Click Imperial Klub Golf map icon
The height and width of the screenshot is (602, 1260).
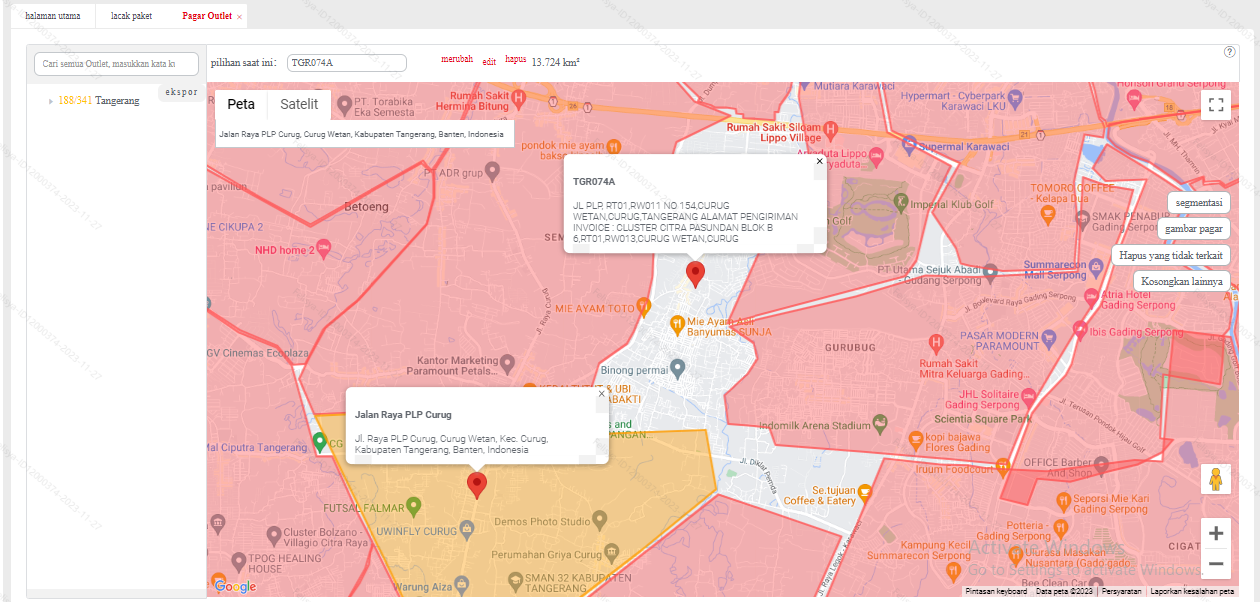tap(901, 202)
